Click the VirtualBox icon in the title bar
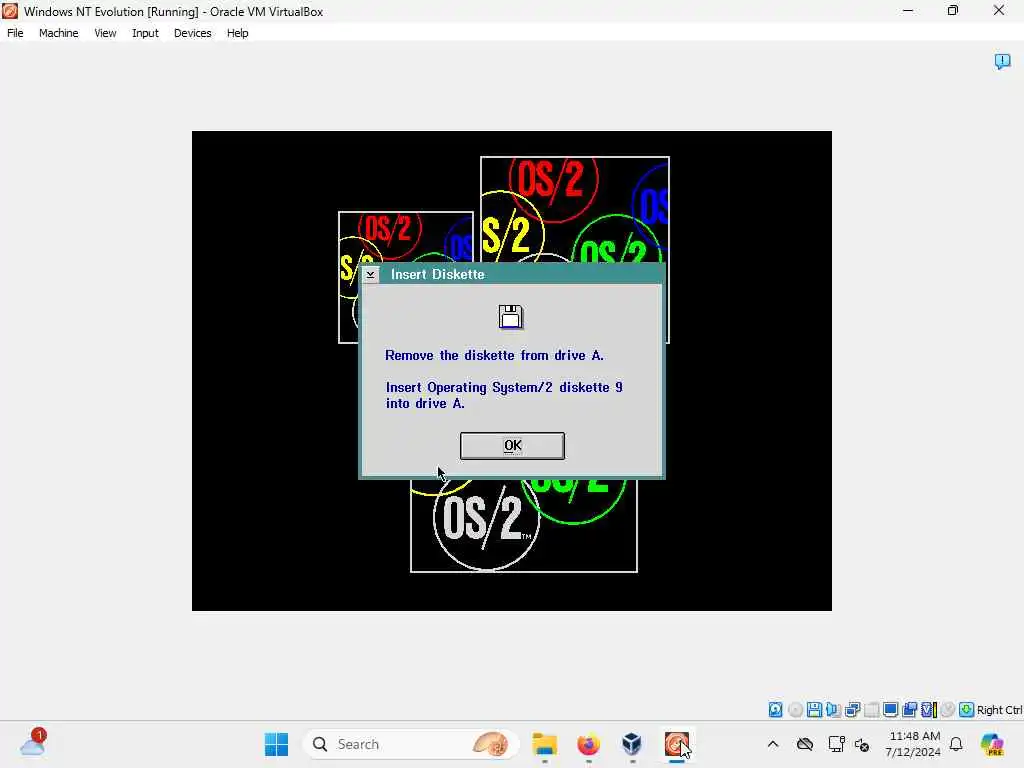The width and height of the screenshot is (1024, 768). click(x=10, y=11)
